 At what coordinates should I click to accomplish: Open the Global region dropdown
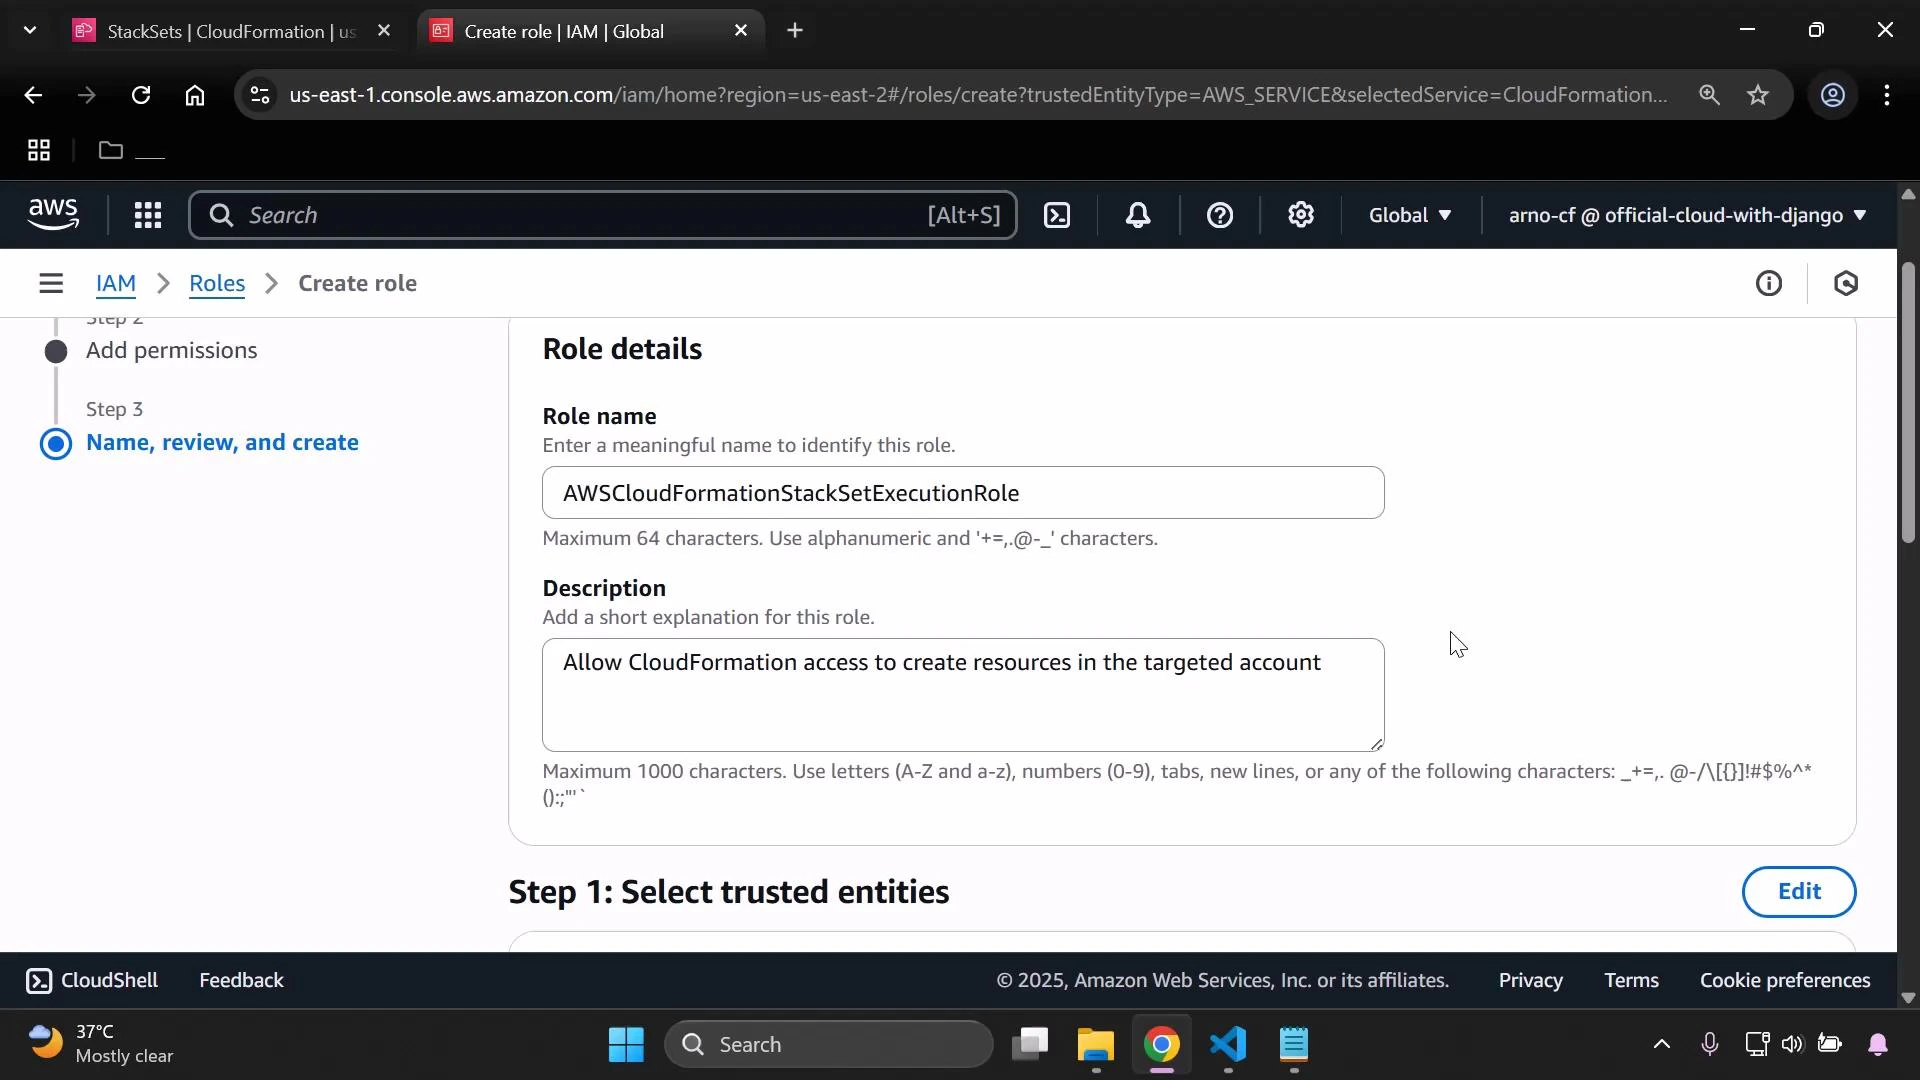1409,215
